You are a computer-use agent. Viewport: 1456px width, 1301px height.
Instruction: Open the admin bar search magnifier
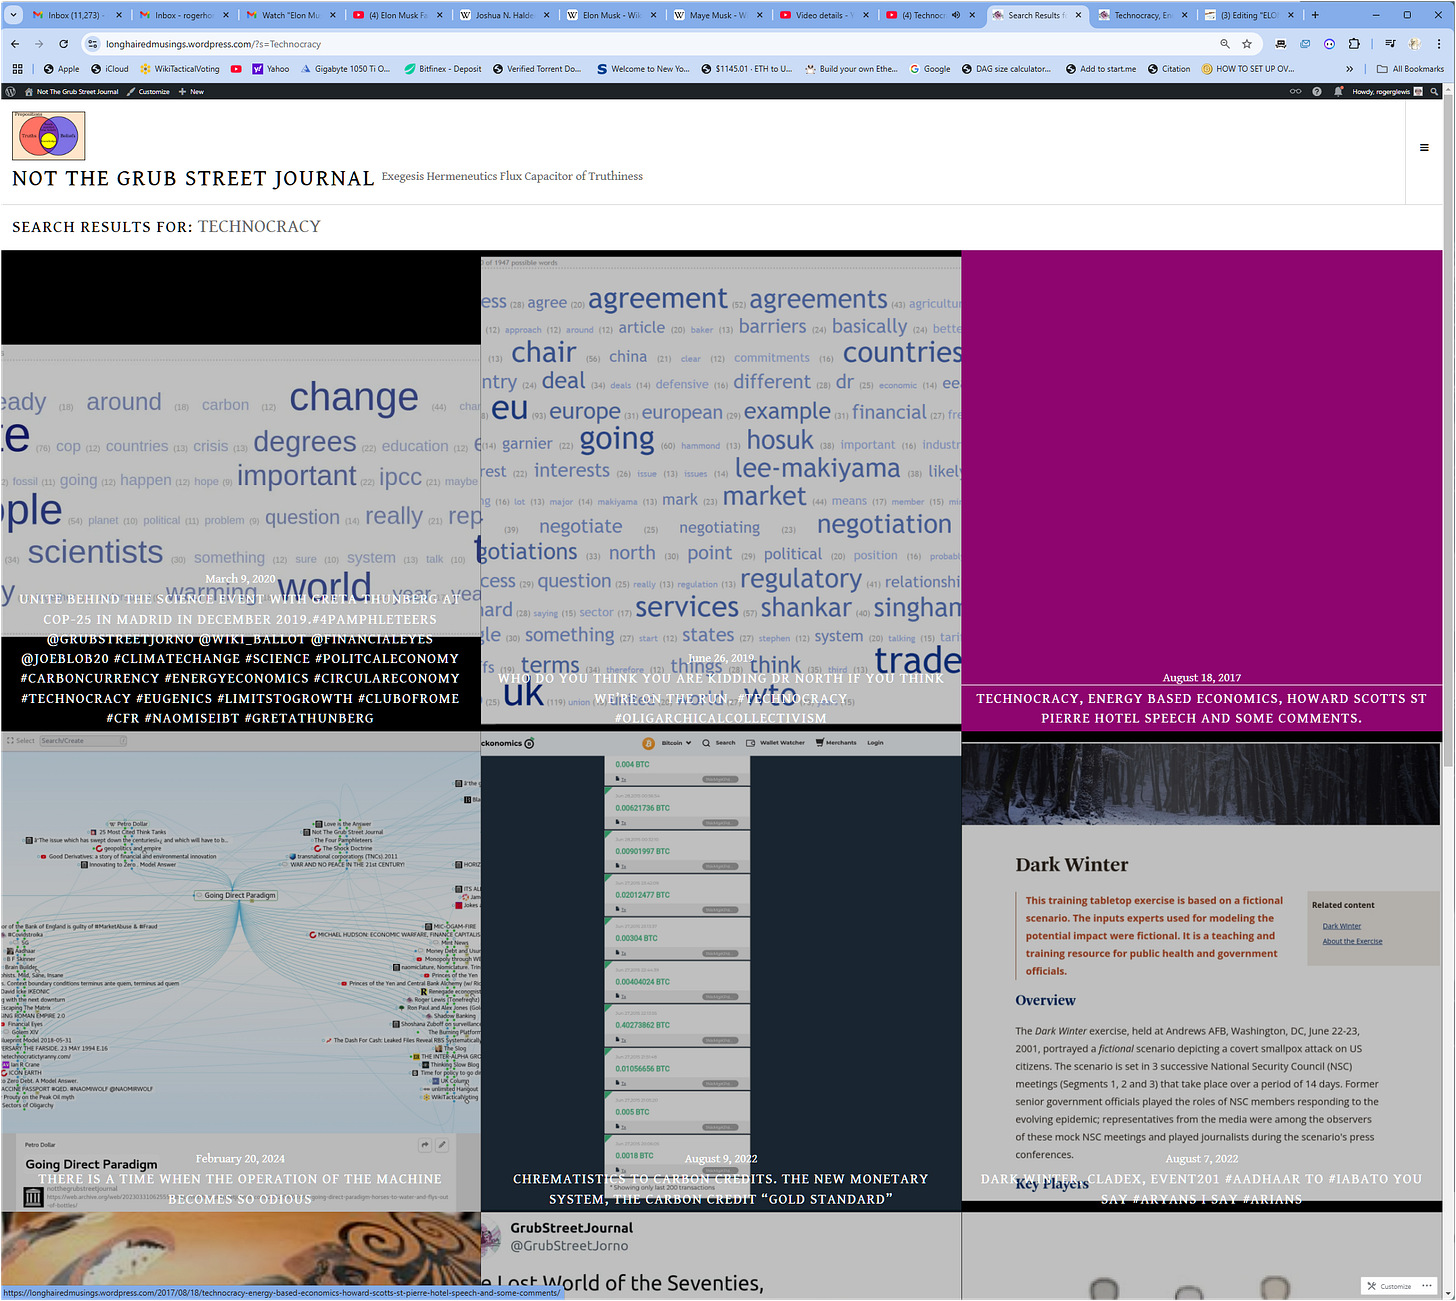[x=1435, y=91]
